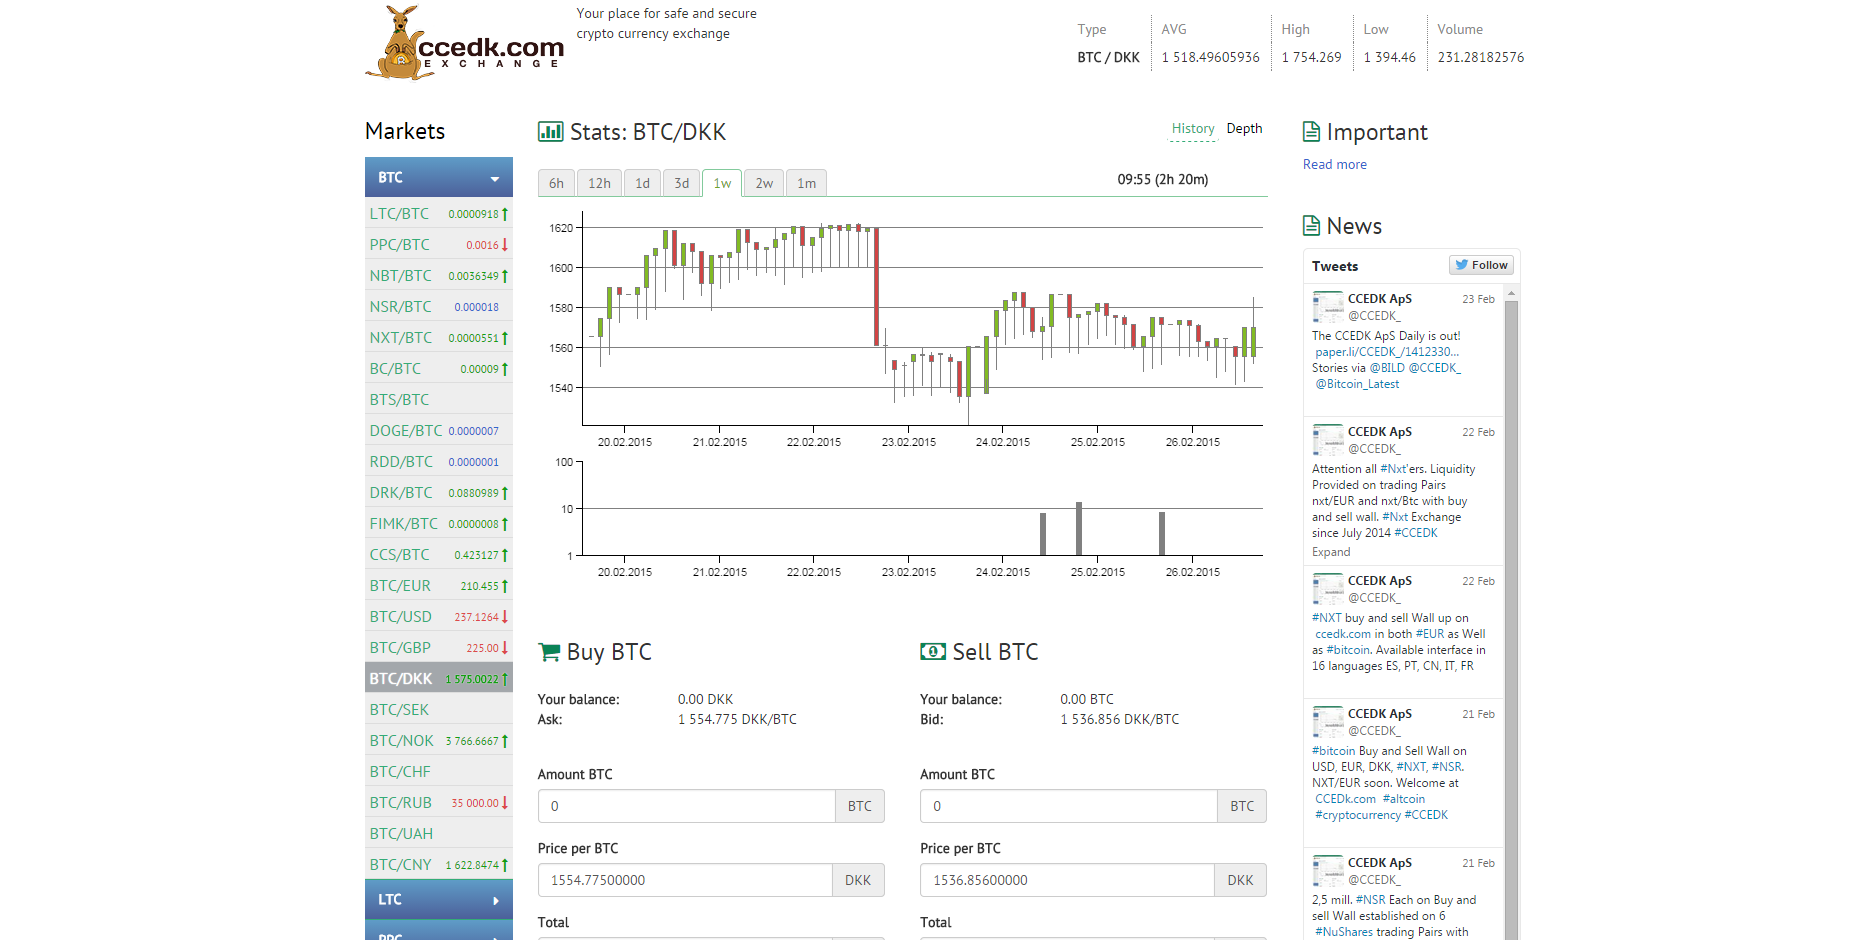The width and height of the screenshot is (1866, 940).
Task: Click the Buy Amount BTC input field
Action: 687,806
